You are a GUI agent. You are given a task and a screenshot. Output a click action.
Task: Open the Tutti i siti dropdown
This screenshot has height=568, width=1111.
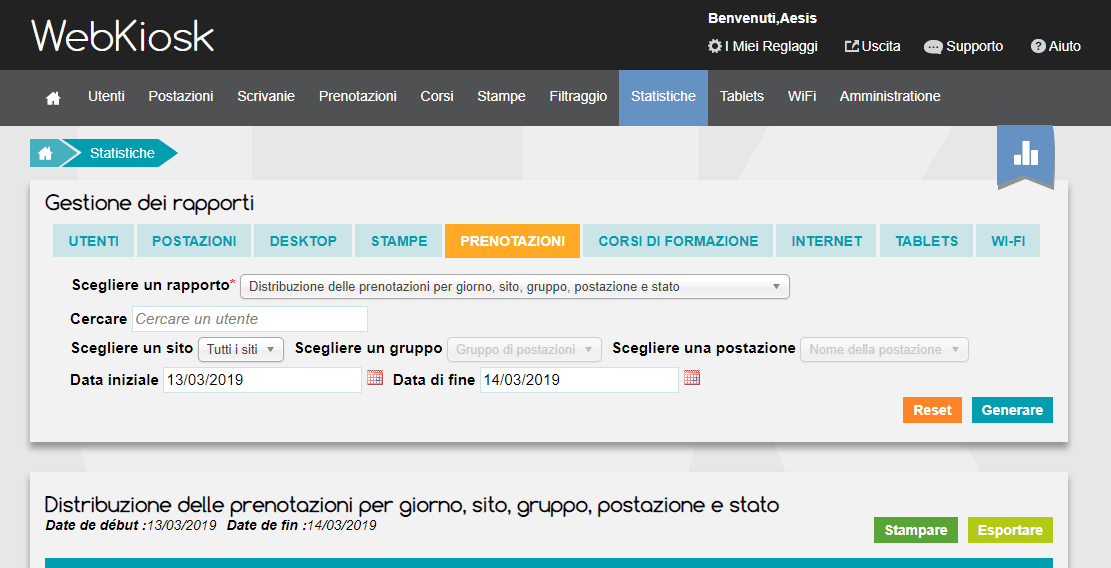[x=241, y=349]
